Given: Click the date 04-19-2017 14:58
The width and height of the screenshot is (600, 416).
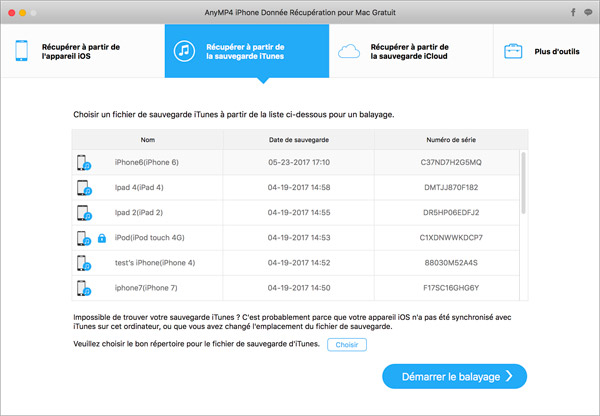Looking at the screenshot, I should pyautogui.click(x=299, y=188).
